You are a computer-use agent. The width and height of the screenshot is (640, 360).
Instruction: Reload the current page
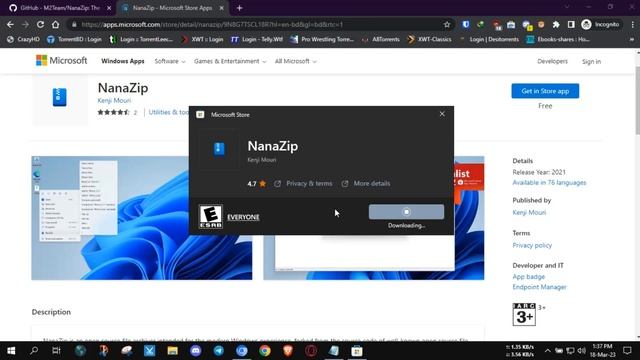click(40, 24)
